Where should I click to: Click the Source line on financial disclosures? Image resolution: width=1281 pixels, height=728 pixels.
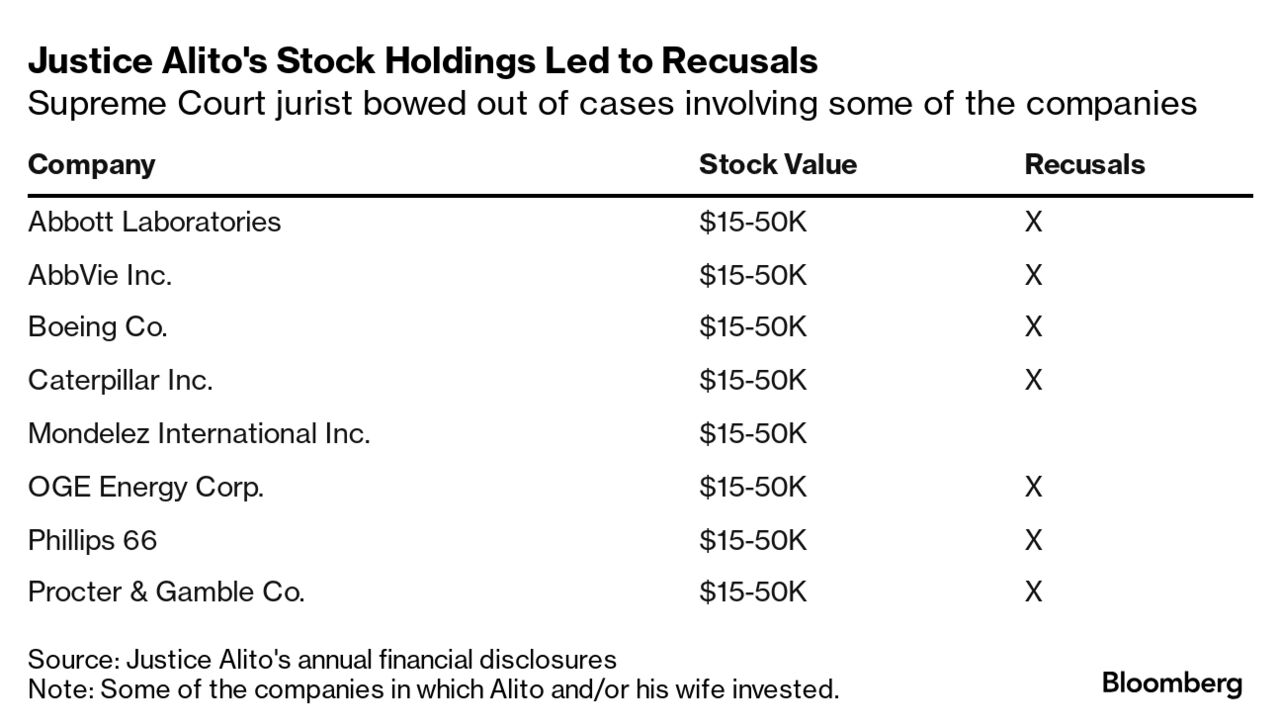322,660
